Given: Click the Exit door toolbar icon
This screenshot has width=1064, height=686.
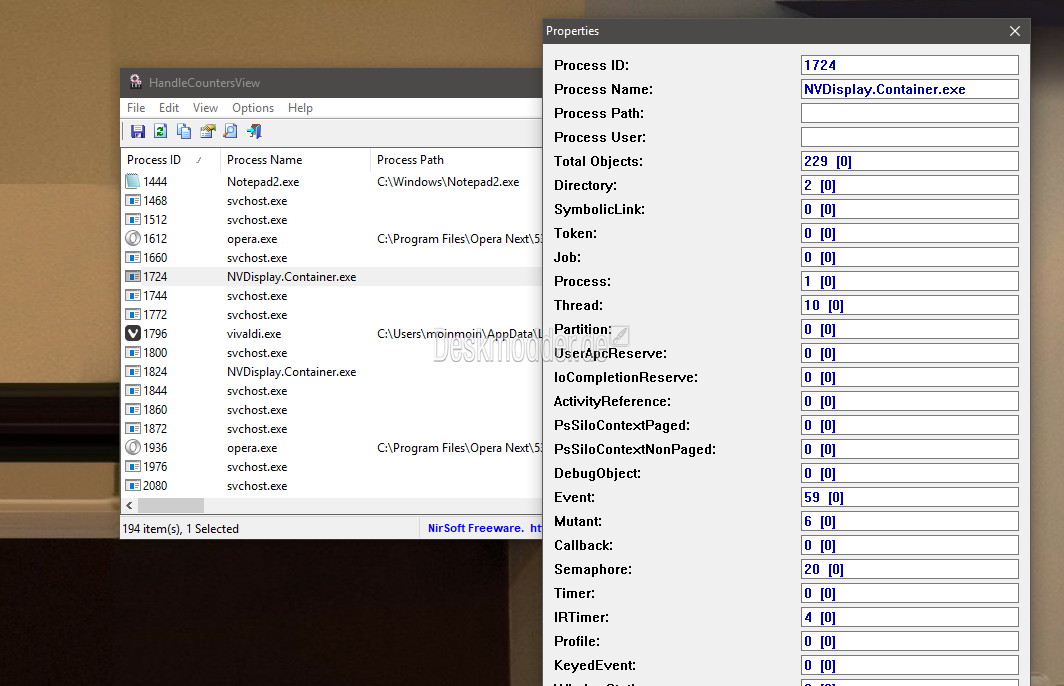Looking at the screenshot, I should [x=254, y=131].
